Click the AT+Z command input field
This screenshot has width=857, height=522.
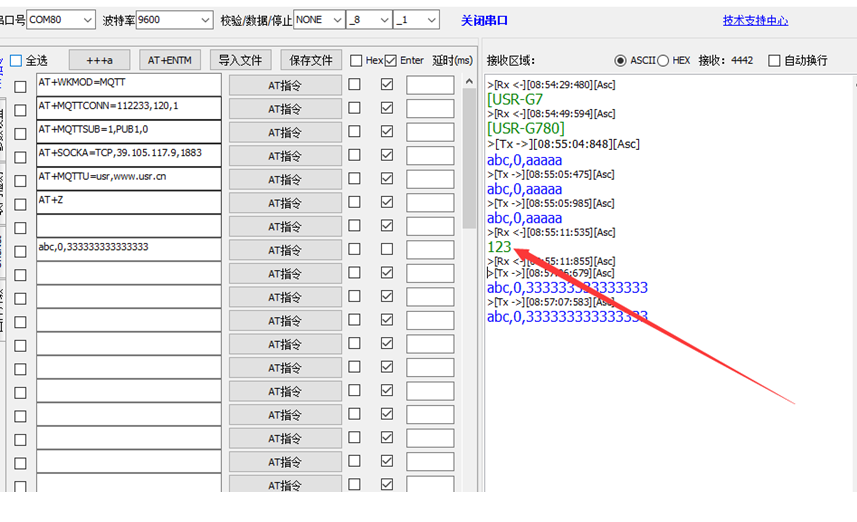coord(127,201)
